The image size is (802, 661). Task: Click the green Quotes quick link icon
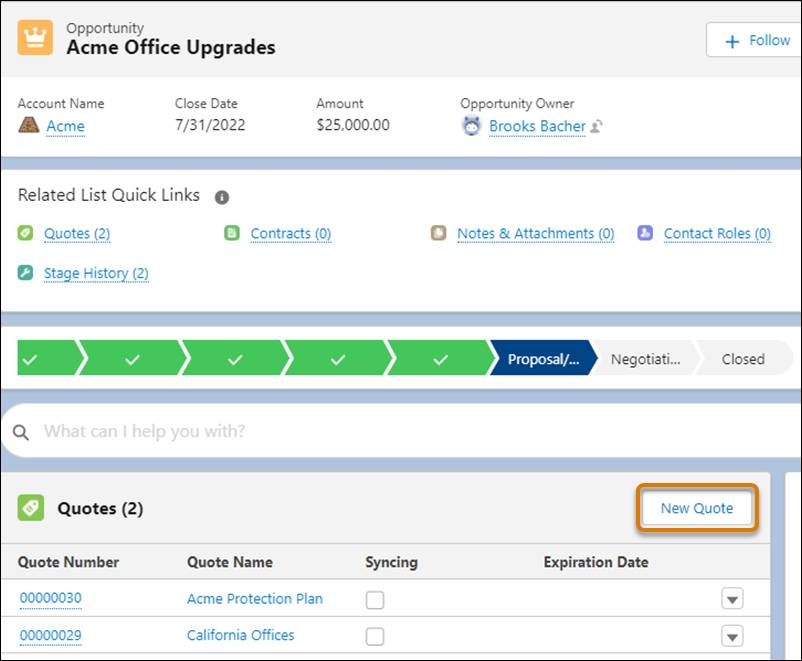[29, 233]
